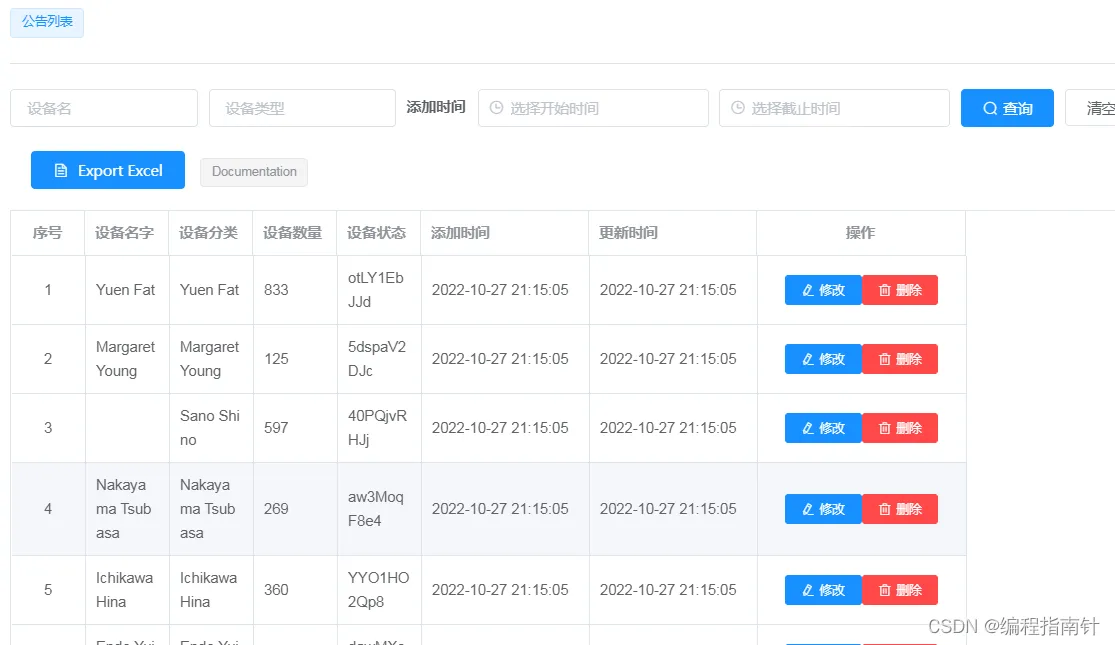Select the status cell 5dspaV2DJc
Image resolution: width=1115 pixels, height=645 pixels.
pyautogui.click(x=377, y=359)
